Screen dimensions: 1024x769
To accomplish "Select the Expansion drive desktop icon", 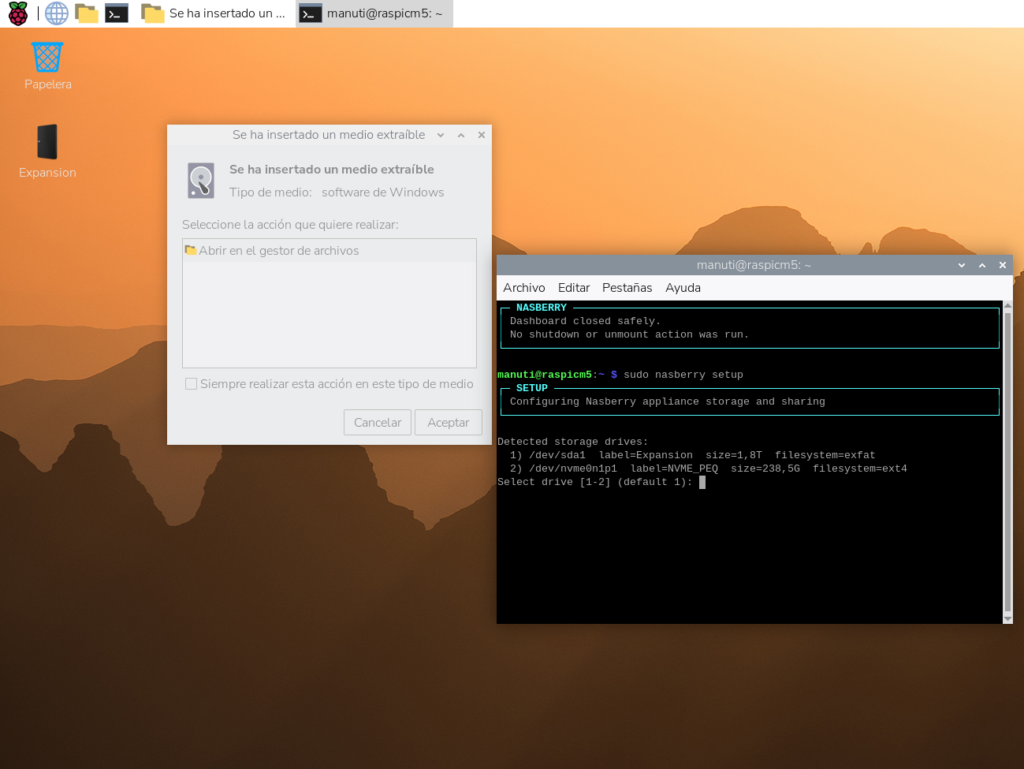I will tap(47, 151).
